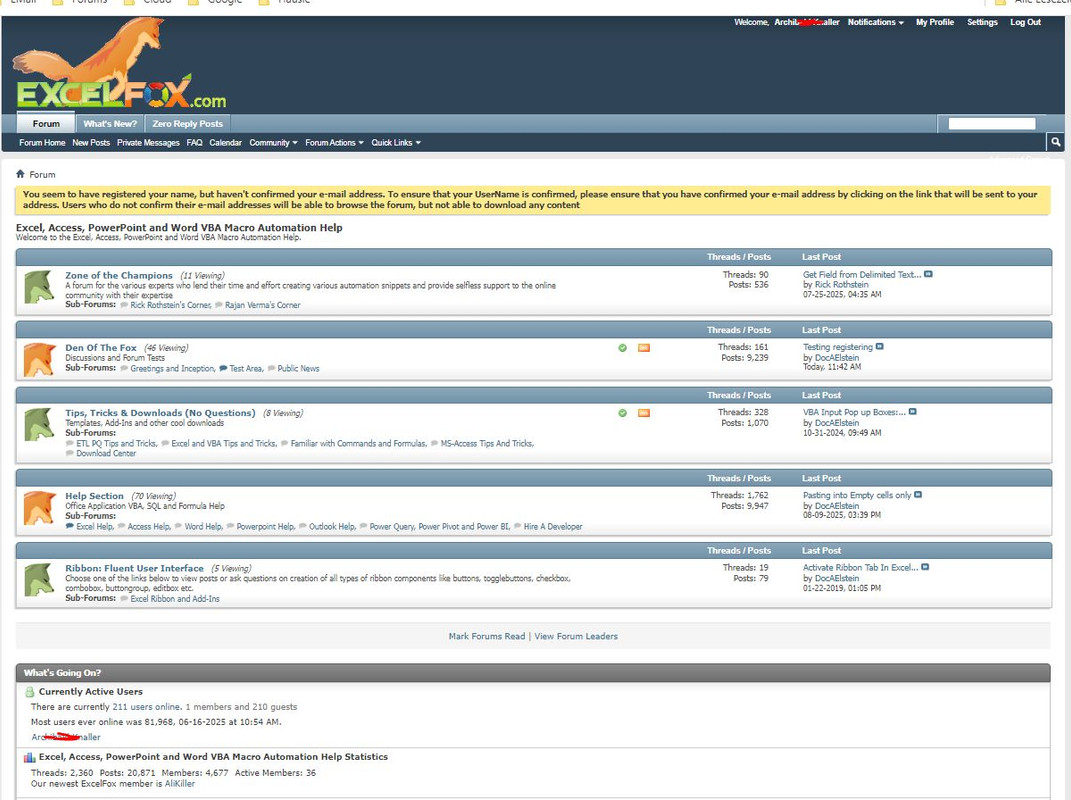Open the Test Area sub-forum

[x=246, y=368]
